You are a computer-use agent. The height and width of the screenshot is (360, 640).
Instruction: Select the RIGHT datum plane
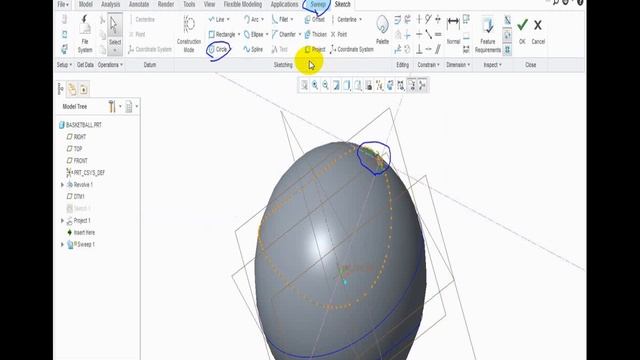pyautogui.click(x=76, y=137)
